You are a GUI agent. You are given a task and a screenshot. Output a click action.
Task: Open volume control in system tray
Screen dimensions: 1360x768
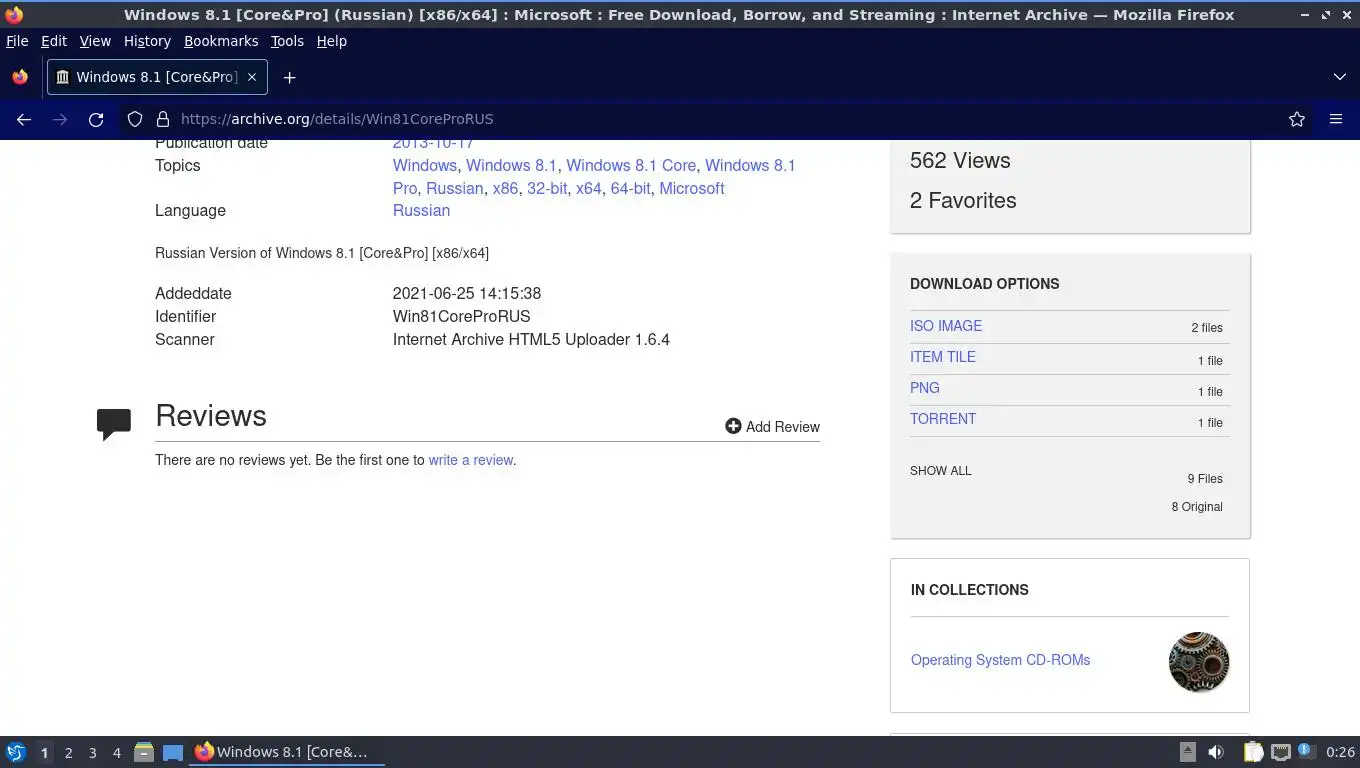point(1216,752)
